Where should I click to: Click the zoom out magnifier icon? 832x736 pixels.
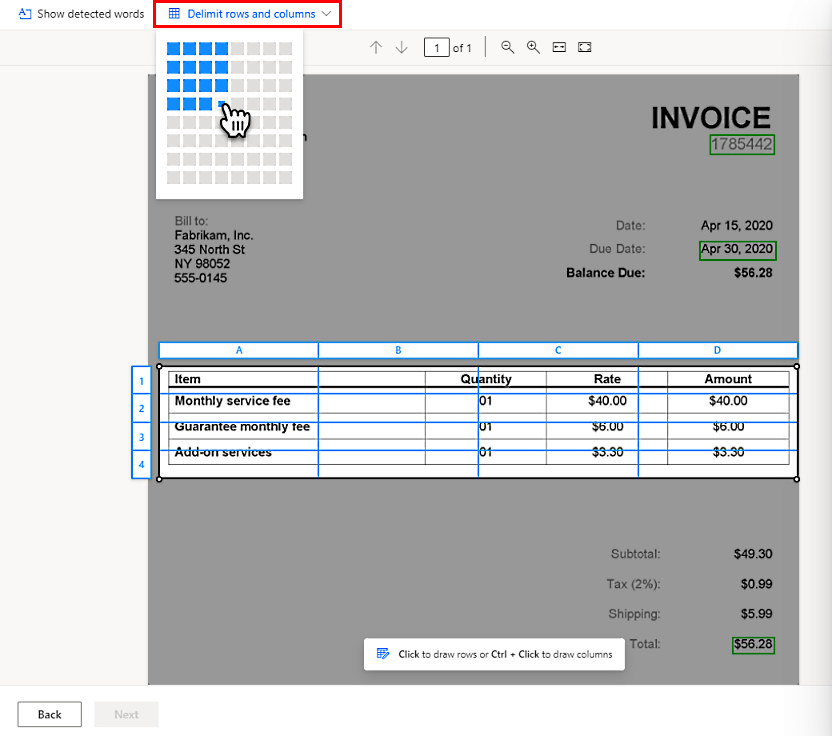[x=508, y=47]
